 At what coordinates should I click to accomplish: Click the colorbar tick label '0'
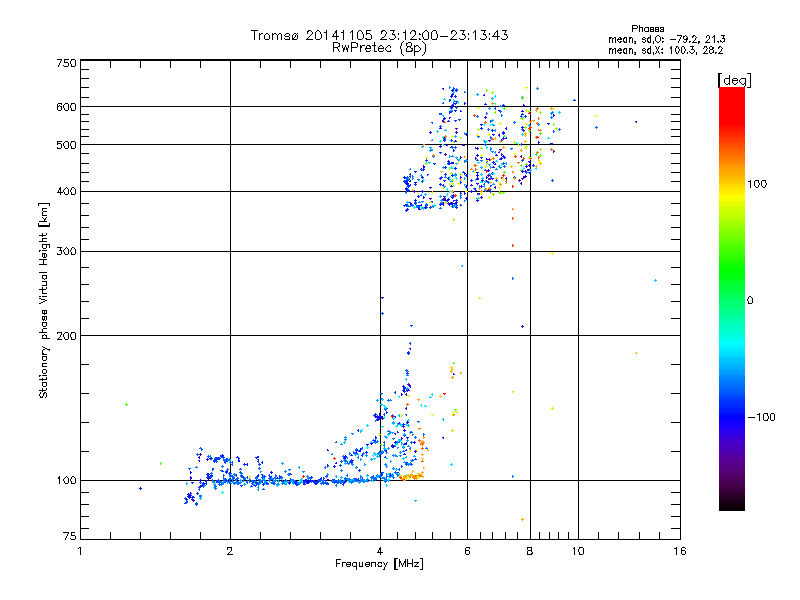click(x=749, y=301)
